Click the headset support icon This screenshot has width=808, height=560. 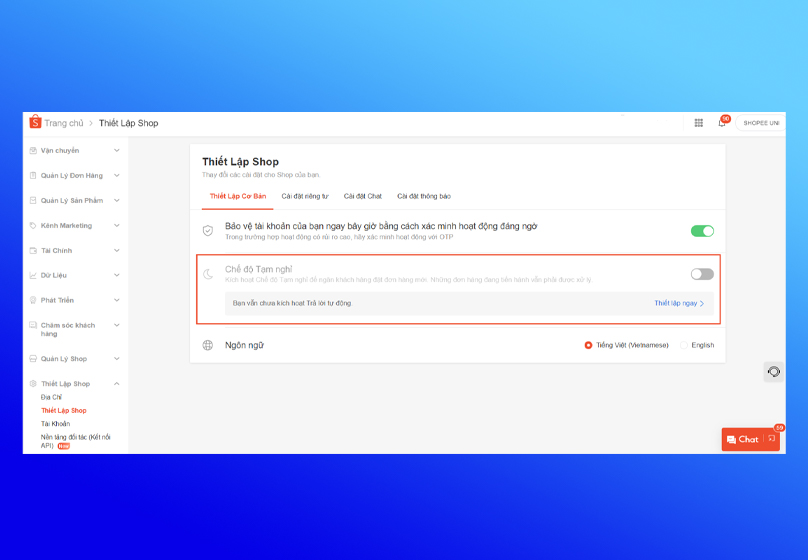pyautogui.click(x=773, y=372)
